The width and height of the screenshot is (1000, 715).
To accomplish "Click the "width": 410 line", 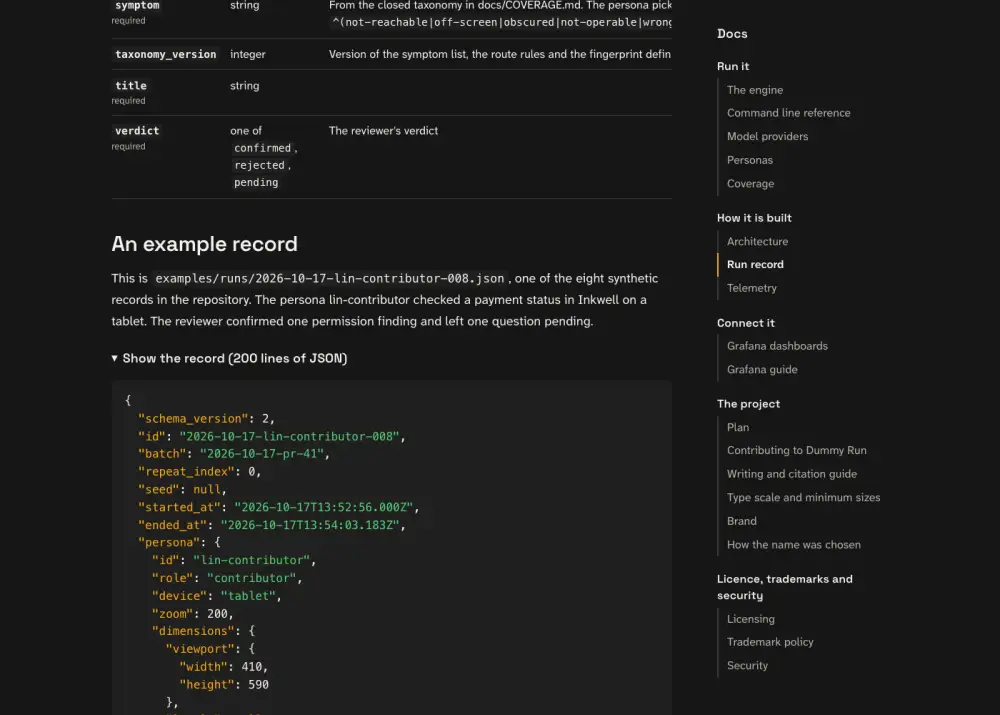I will [x=224, y=667].
